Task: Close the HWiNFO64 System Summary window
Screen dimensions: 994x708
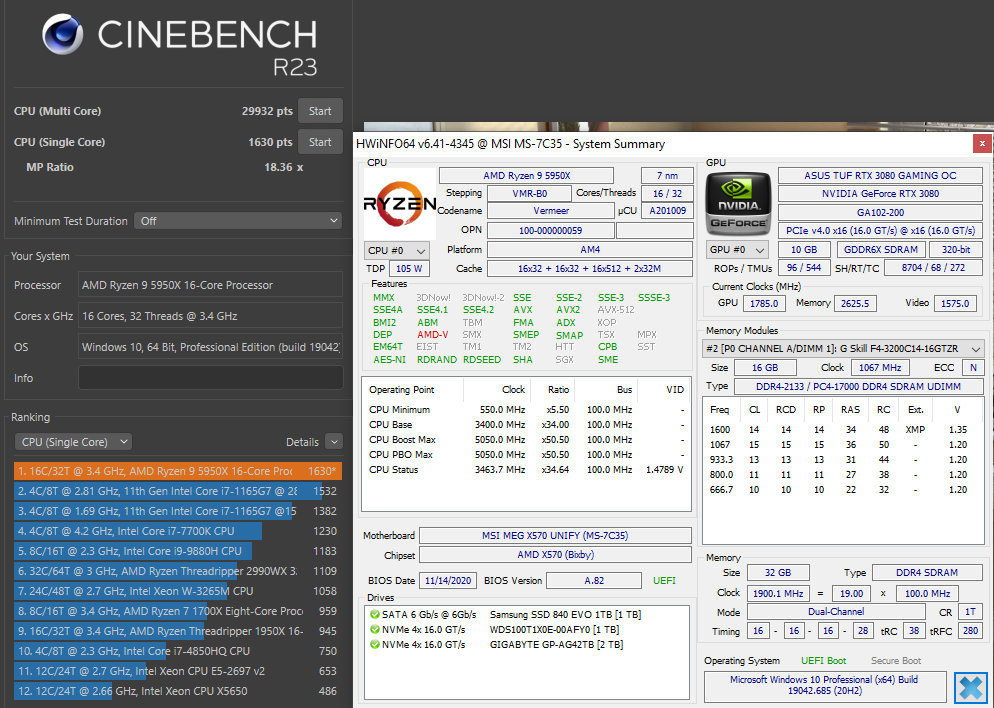Action: pyautogui.click(x=982, y=143)
